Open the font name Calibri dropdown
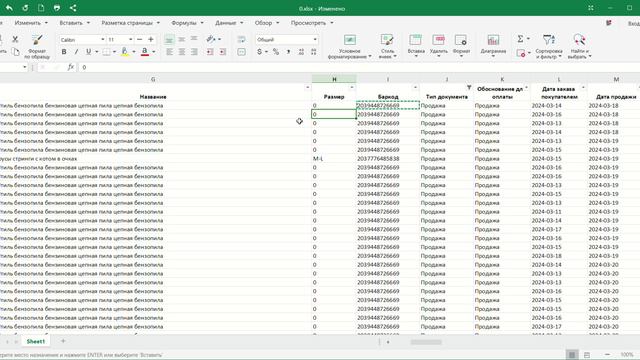This screenshot has width=640, height=360. [102, 40]
